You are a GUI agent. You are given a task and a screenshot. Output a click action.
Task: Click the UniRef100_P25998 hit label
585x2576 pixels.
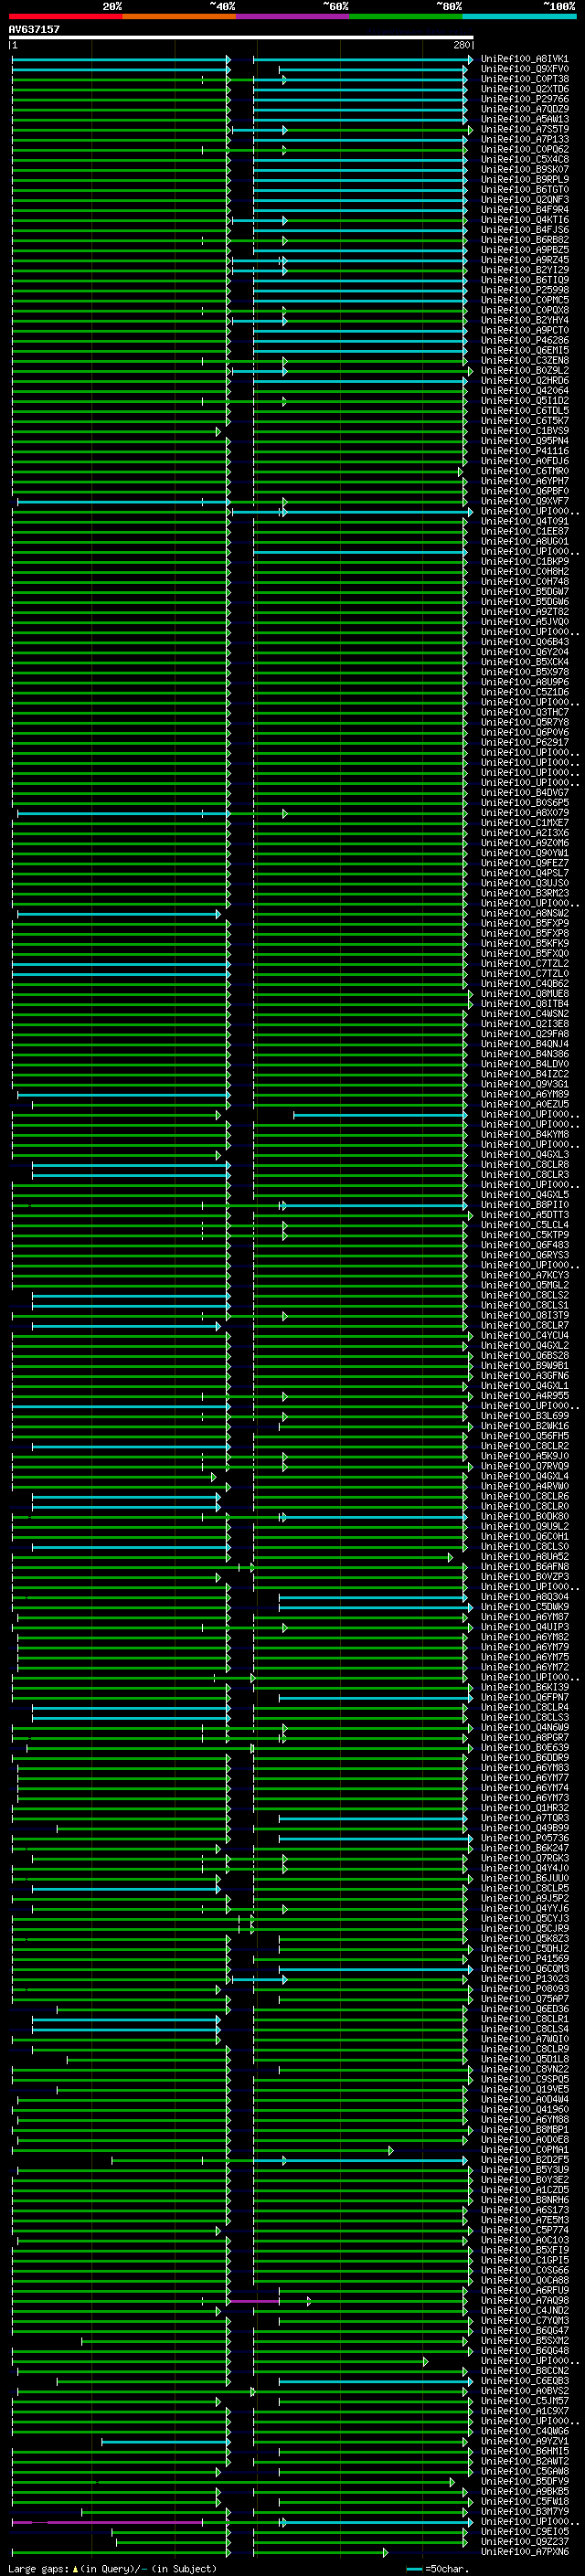[525, 290]
